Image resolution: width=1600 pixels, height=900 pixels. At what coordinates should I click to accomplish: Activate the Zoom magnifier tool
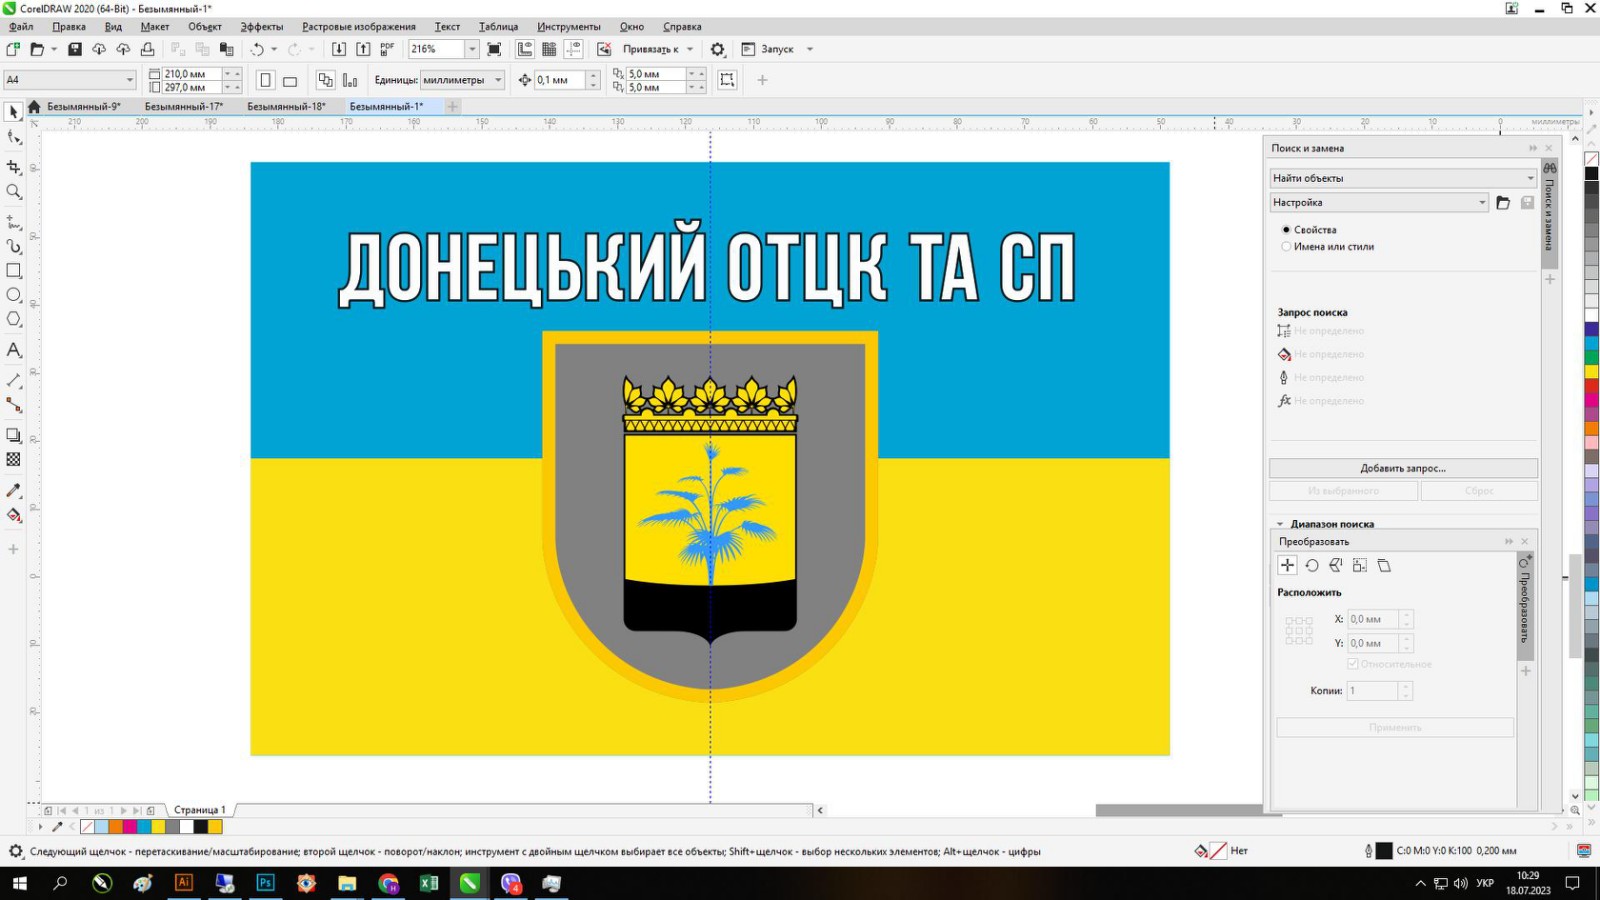tap(14, 192)
